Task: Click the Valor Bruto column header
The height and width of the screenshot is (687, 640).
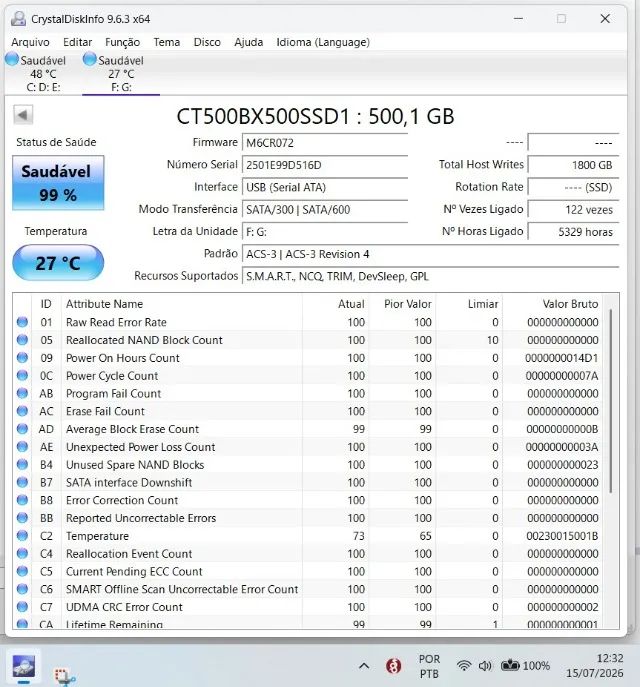Action: (551, 304)
